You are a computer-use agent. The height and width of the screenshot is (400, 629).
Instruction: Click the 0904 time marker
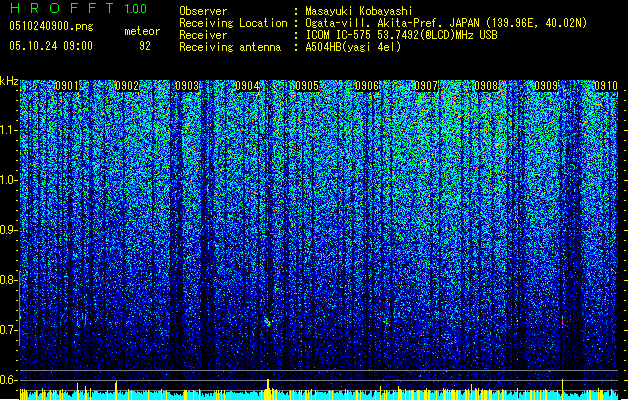pos(247,86)
